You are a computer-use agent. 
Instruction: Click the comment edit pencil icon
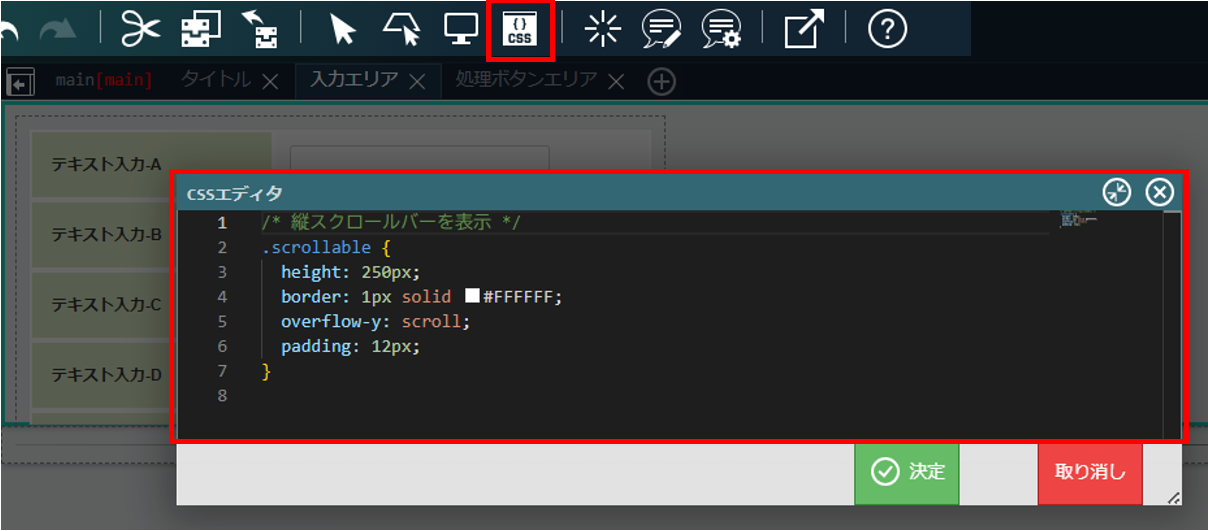point(661,30)
